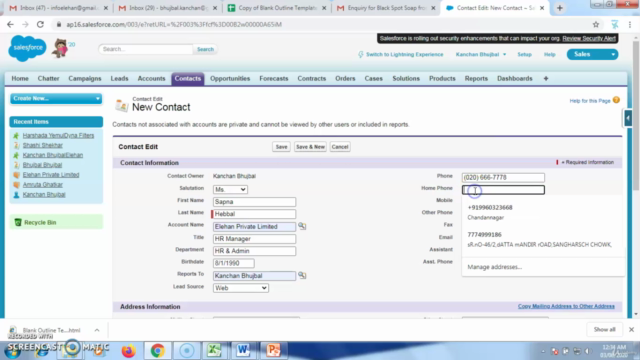Open Harshada YemulDyna Filters recent item
The width and height of the screenshot is (640, 360).
point(58,135)
